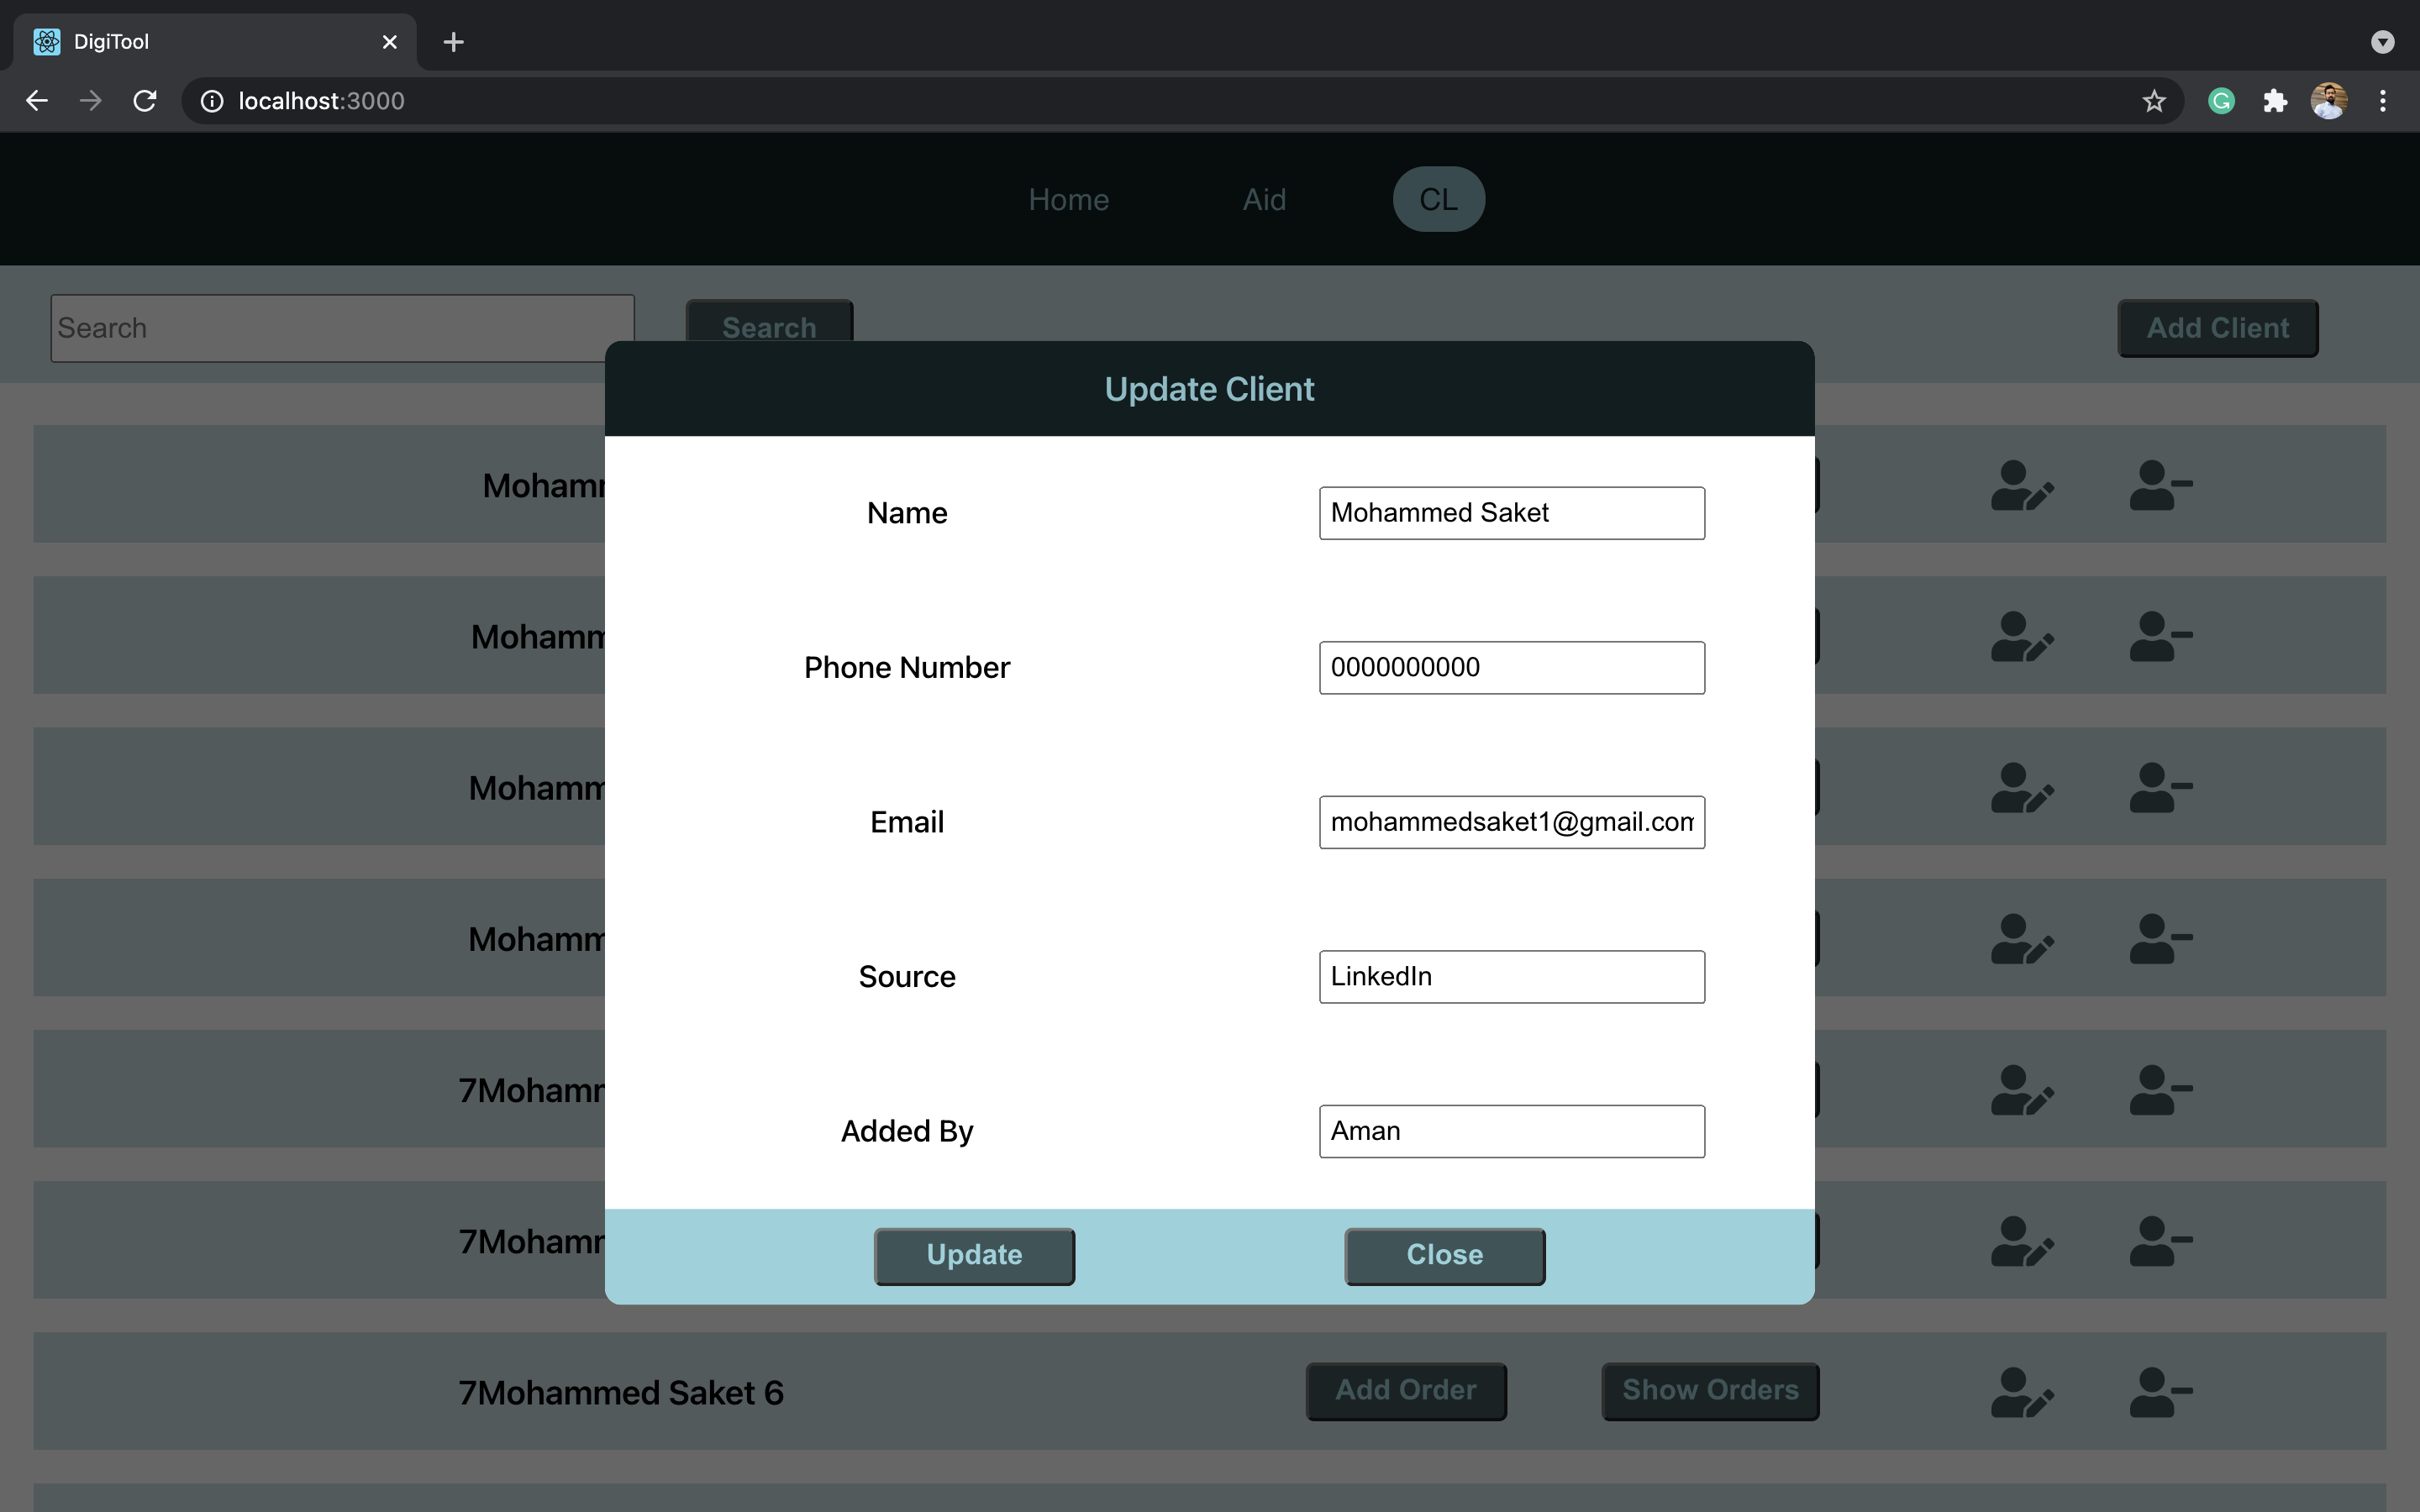2420x1512 pixels.
Task: Click inside the Name field of the modal
Action: click(1510, 512)
